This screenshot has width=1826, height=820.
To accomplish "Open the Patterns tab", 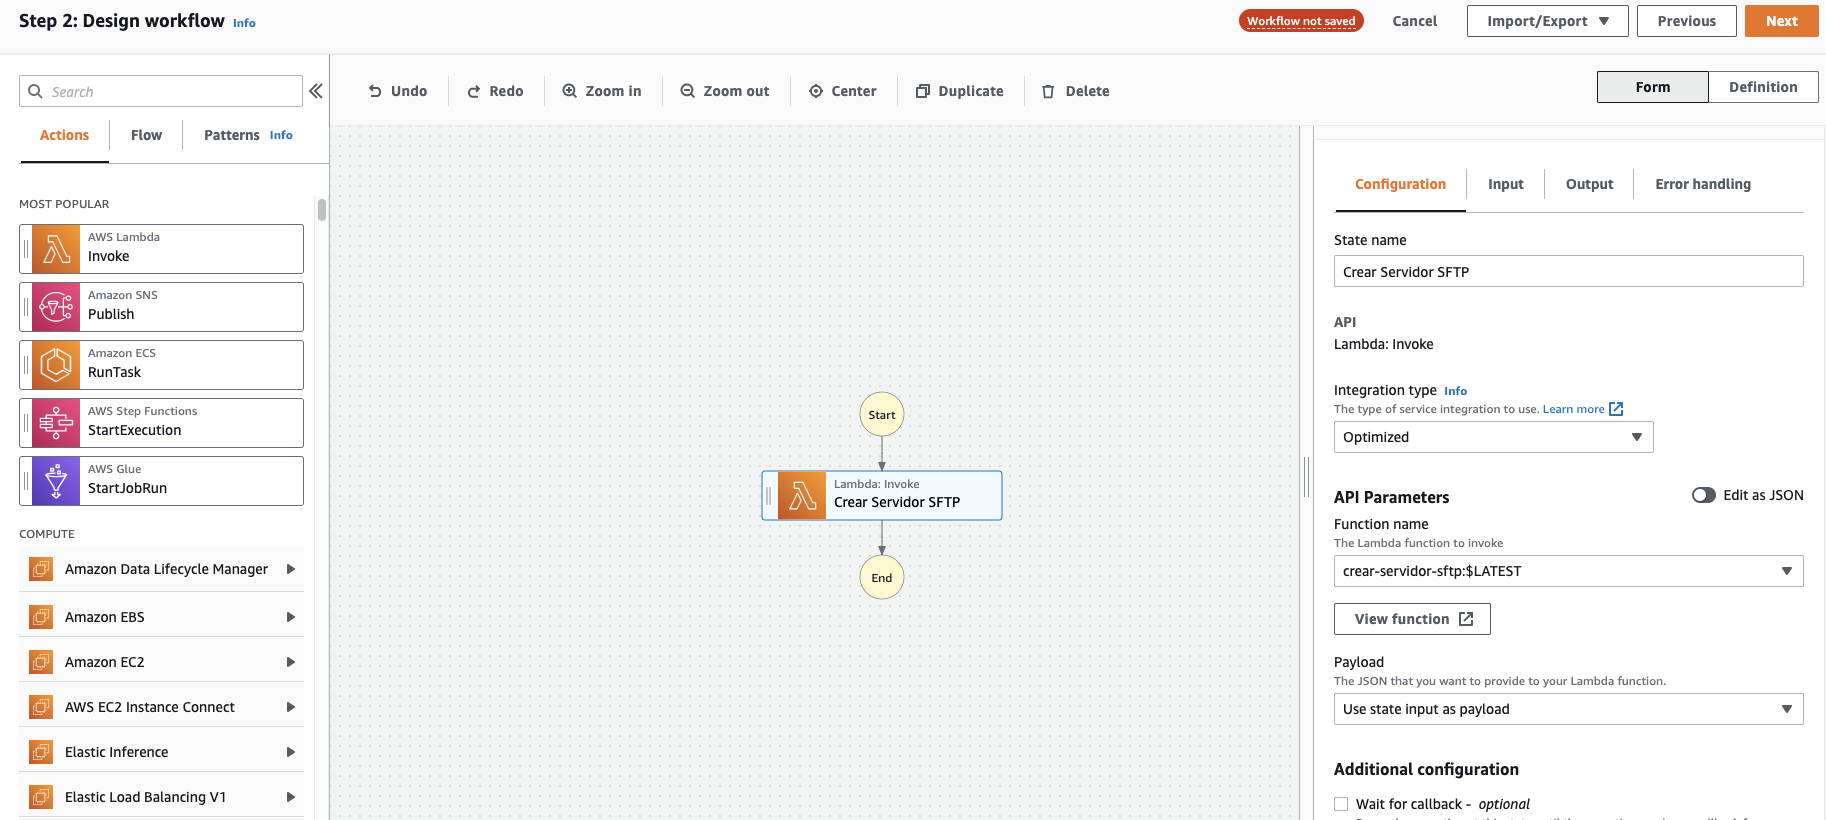I will pyautogui.click(x=231, y=135).
